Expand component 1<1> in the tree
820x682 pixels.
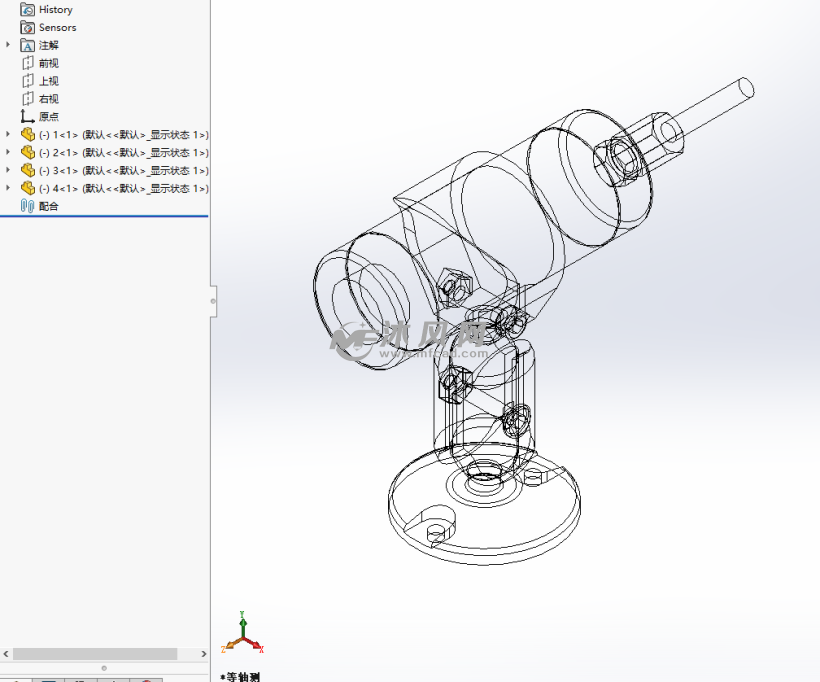[x=9, y=134]
